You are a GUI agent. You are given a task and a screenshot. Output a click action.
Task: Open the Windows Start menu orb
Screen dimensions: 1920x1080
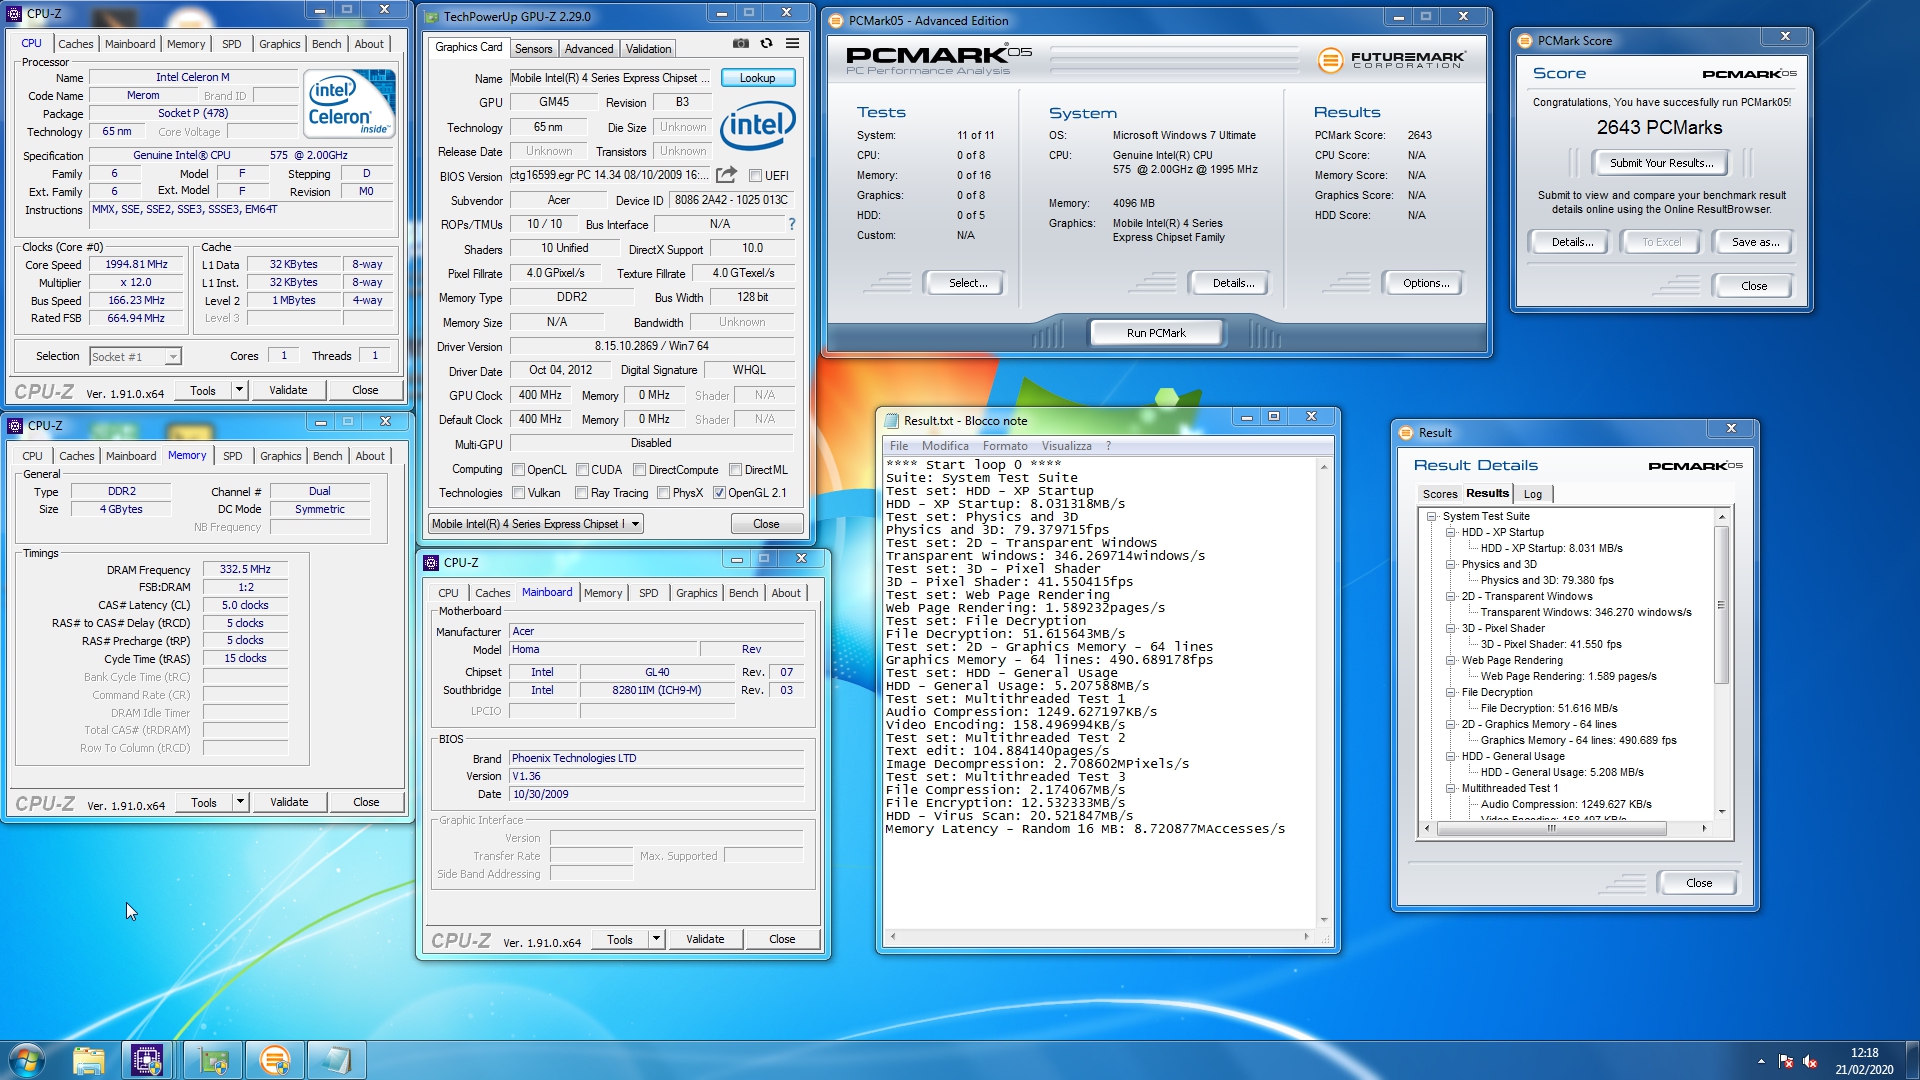27,1060
